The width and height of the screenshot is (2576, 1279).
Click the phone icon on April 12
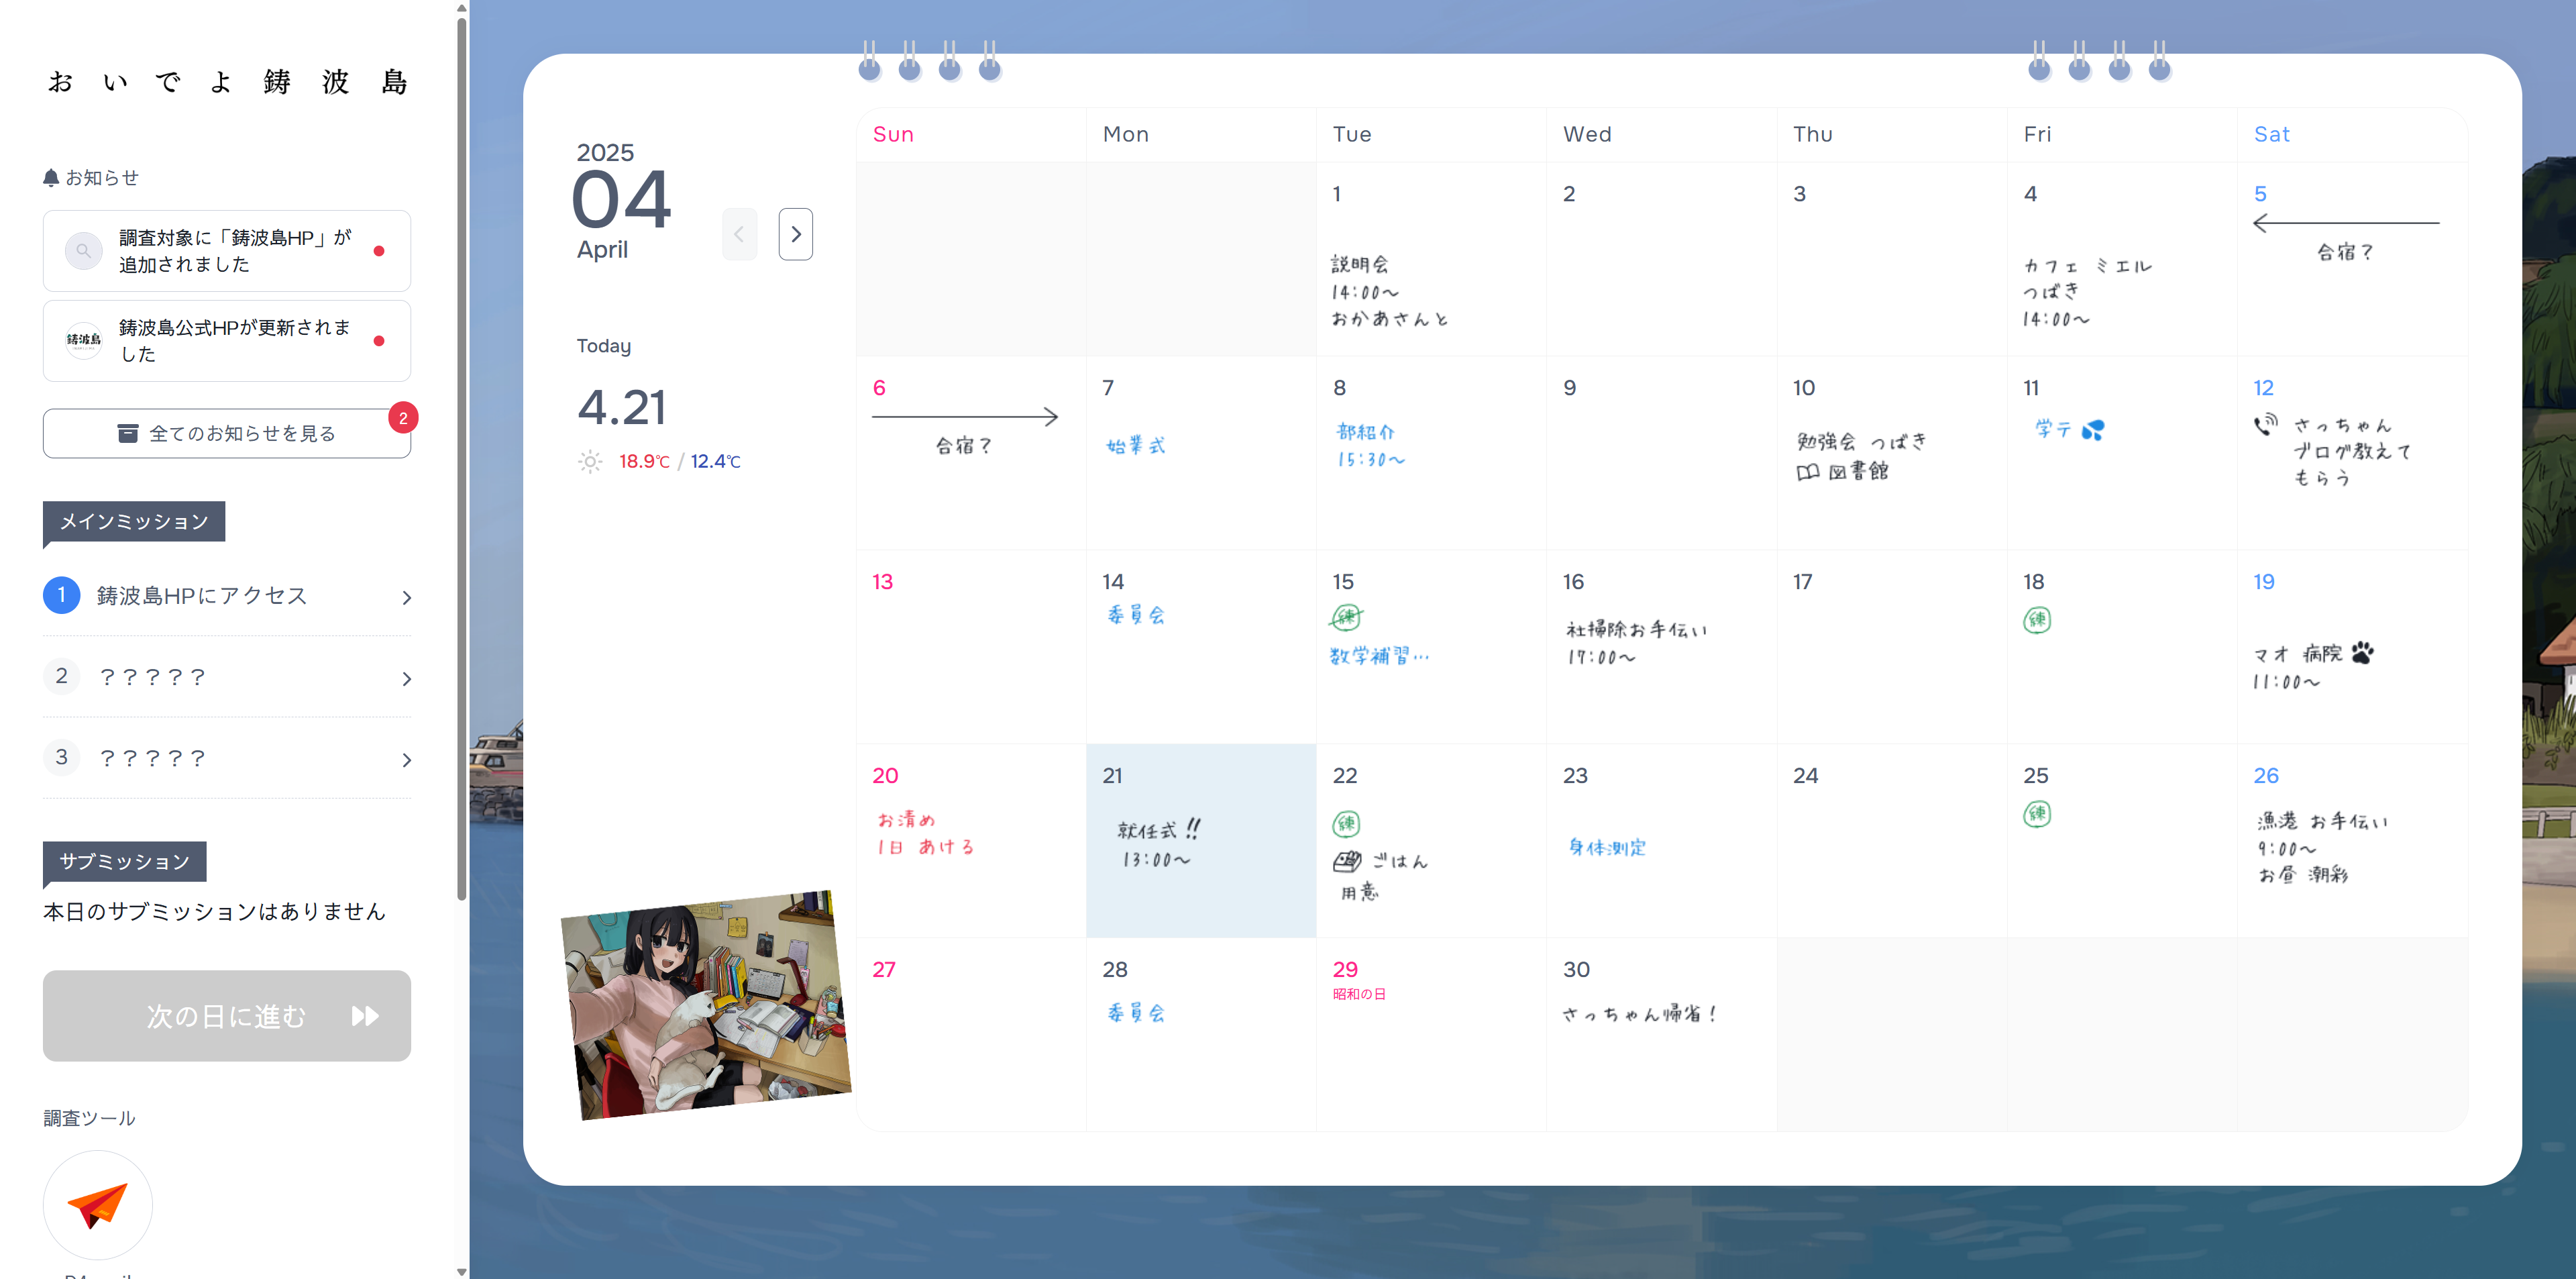[x=2265, y=425]
